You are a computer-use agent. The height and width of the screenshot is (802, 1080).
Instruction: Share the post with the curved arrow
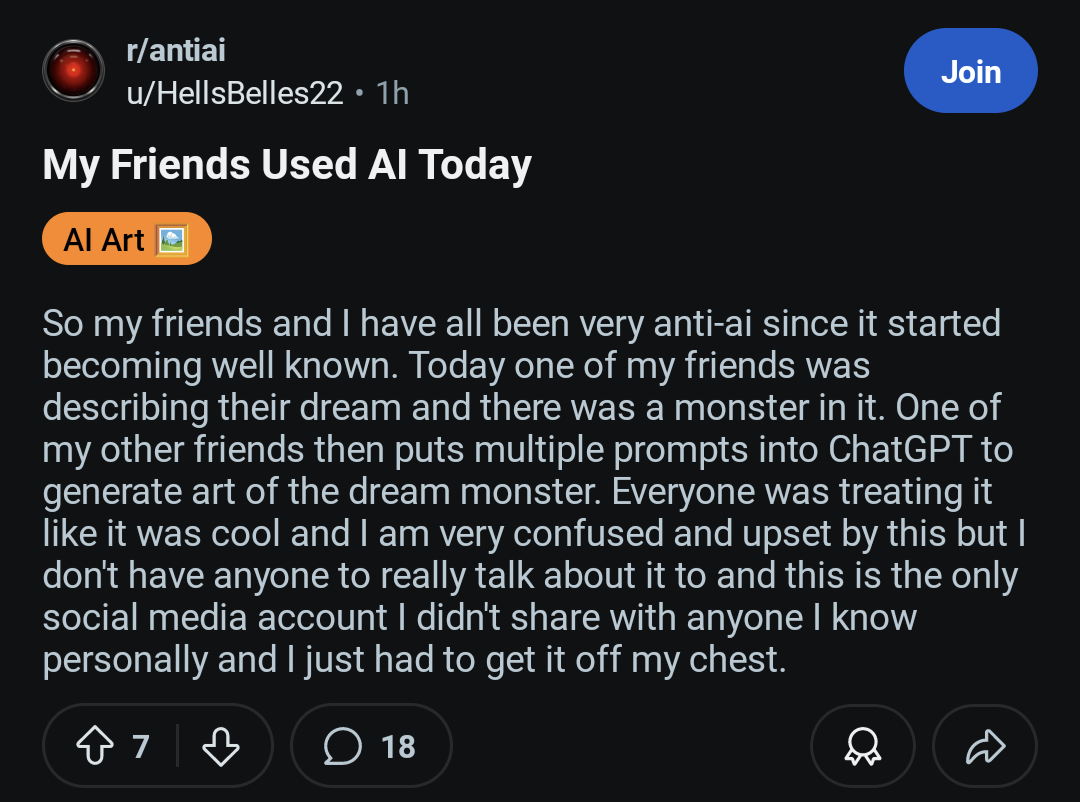pyautogui.click(x=985, y=746)
